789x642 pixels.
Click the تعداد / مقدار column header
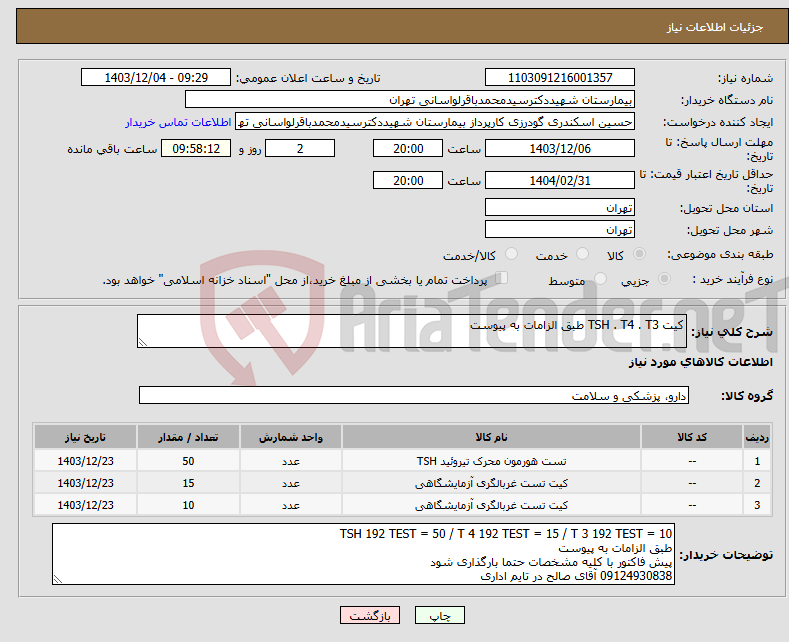coord(188,437)
